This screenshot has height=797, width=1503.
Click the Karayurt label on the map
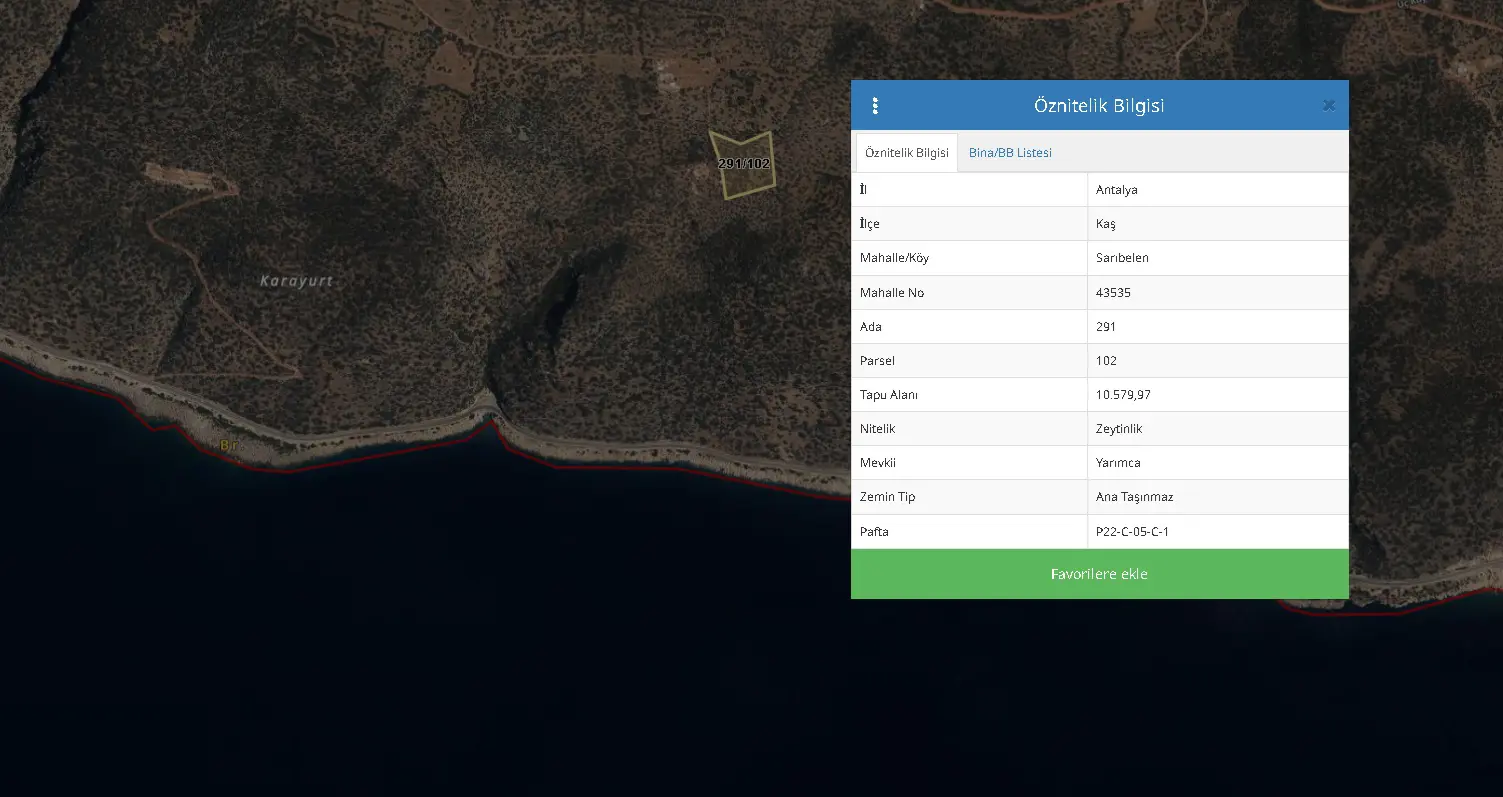point(296,281)
